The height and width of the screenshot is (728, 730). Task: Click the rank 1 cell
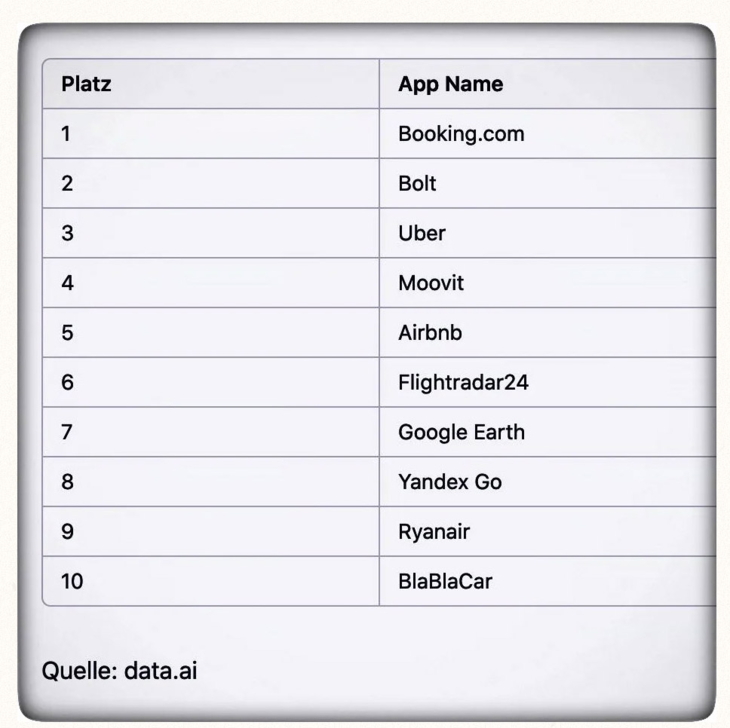tap(66, 133)
